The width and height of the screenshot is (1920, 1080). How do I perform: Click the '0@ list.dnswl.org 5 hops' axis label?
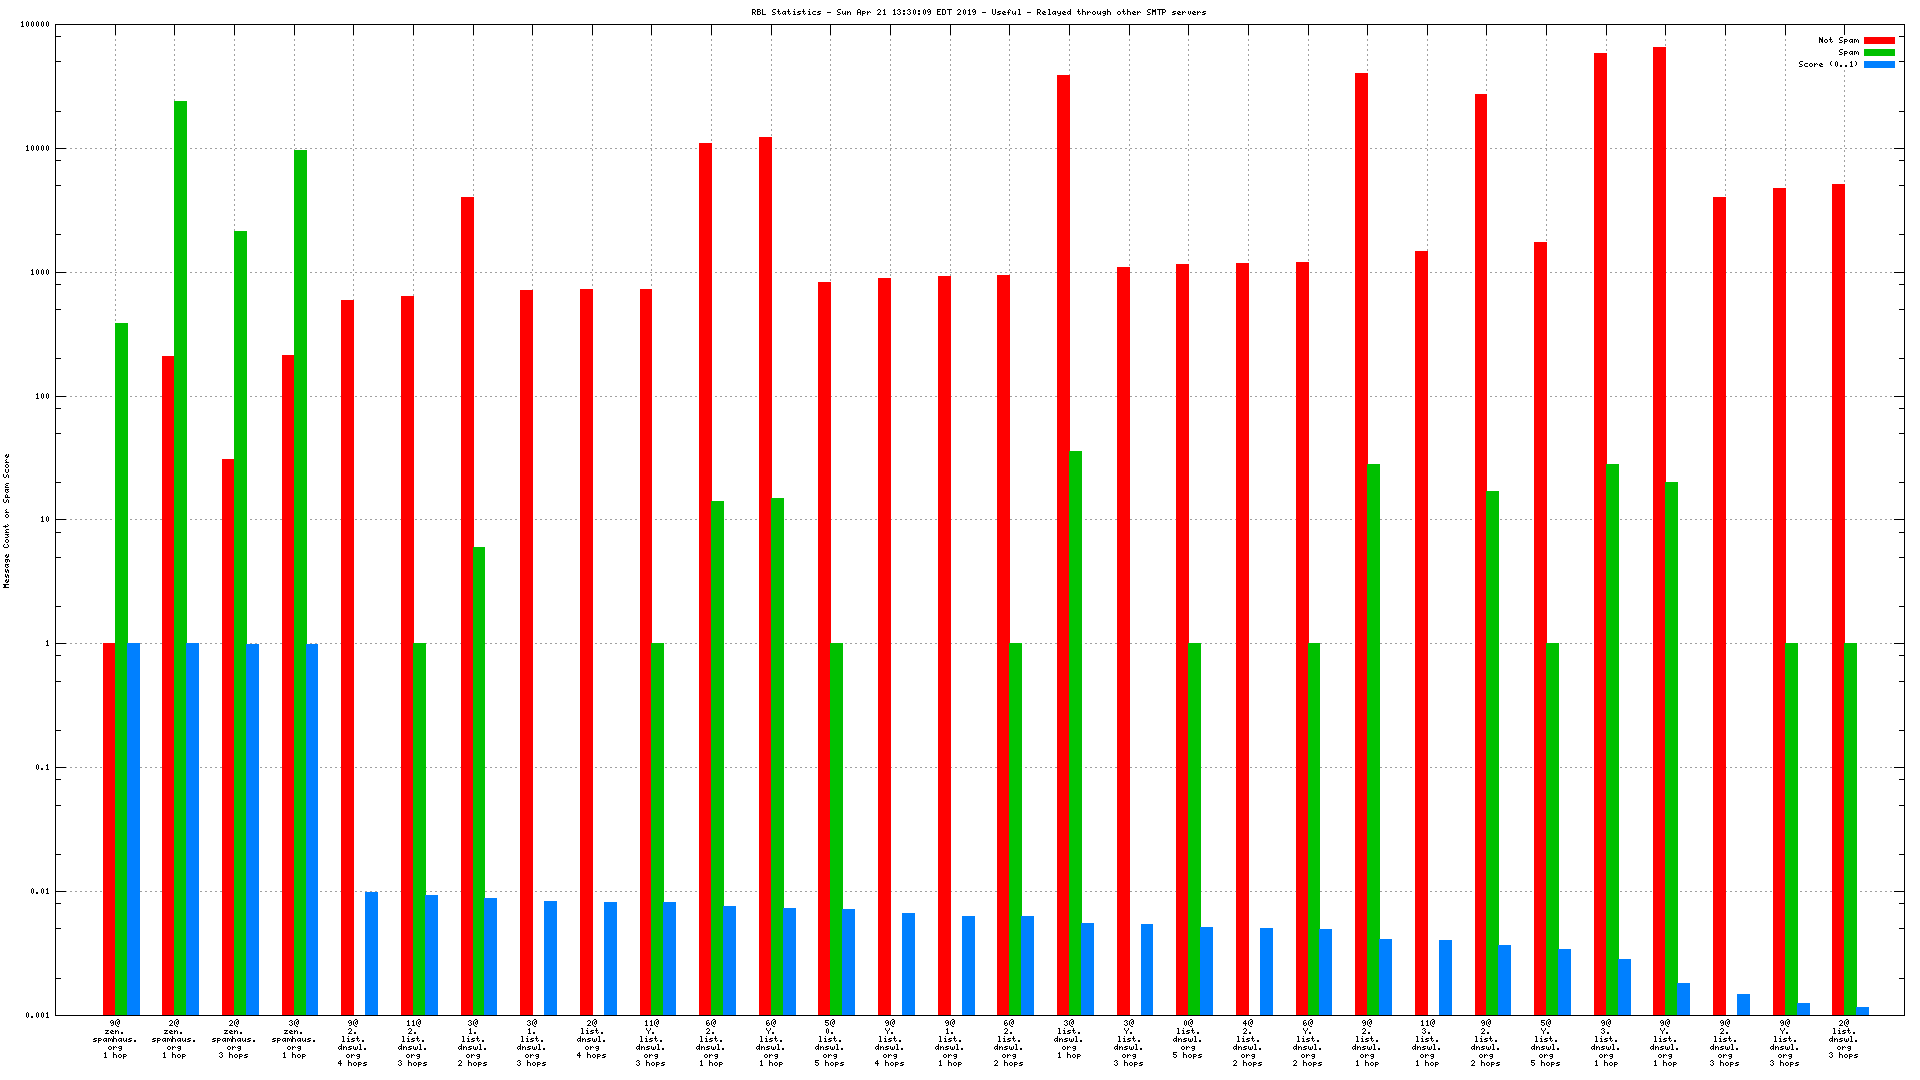point(1188,1039)
